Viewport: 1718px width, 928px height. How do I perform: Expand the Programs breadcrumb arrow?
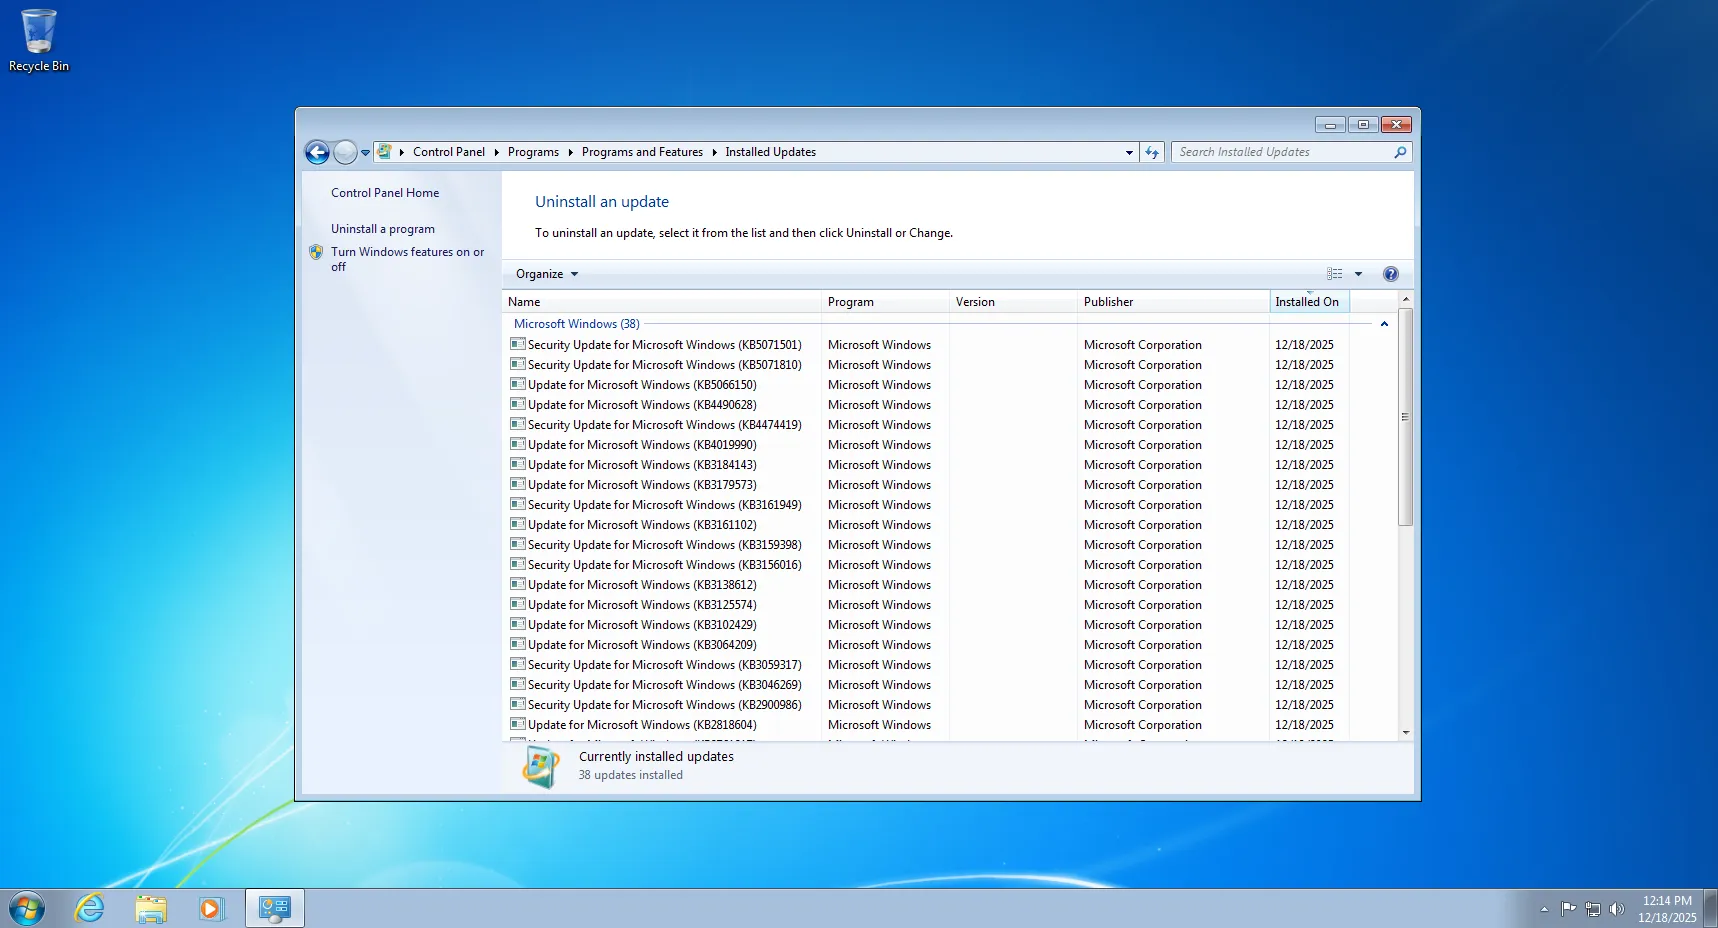[570, 152]
